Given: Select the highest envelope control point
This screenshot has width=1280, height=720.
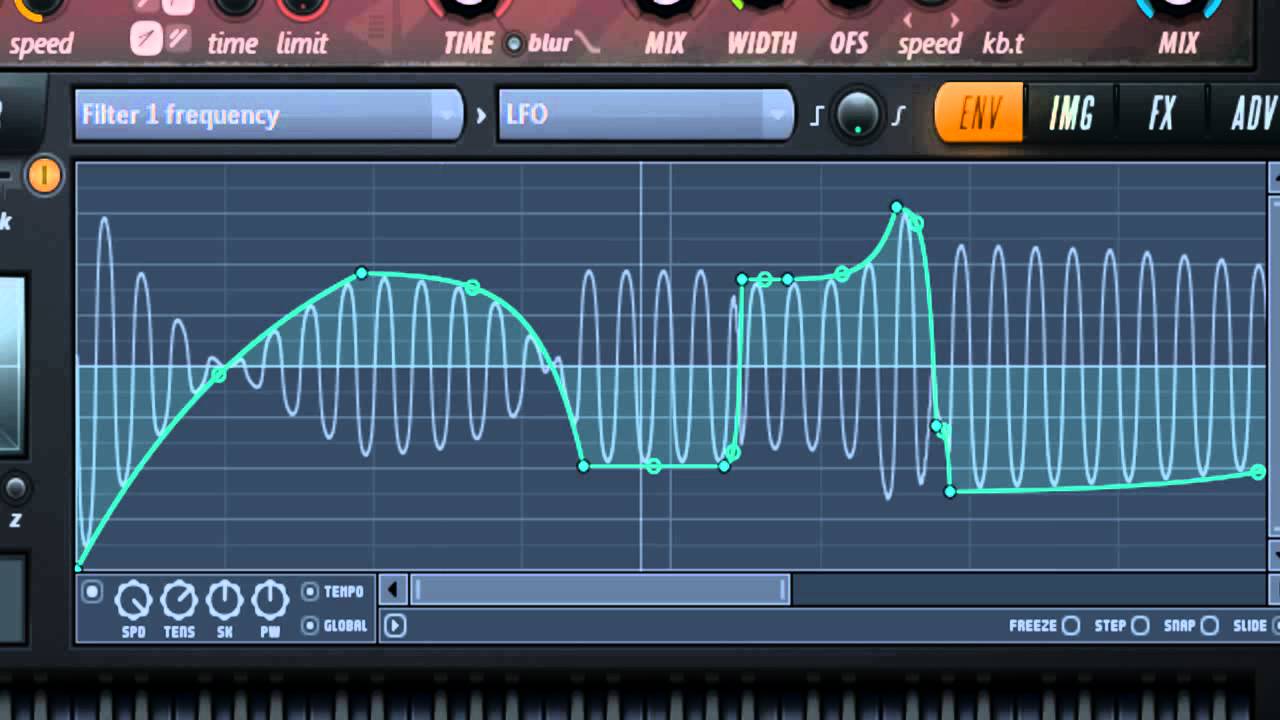Looking at the screenshot, I should pyautogui.click(x=897, y=207).
